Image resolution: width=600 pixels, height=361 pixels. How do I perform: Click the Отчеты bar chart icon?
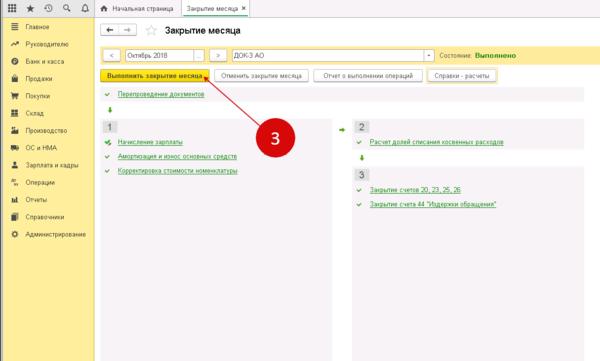15,199
